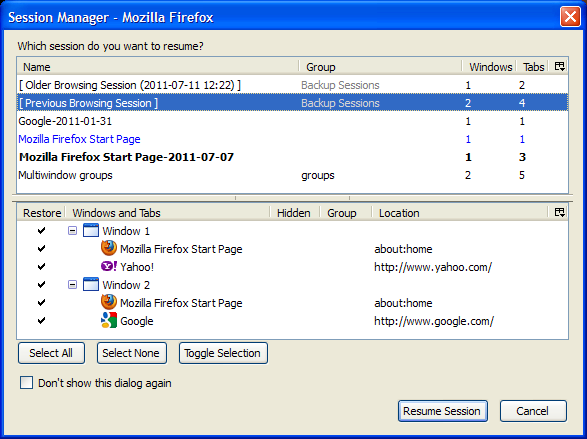
Task: Select Mozilla Firefox Start Page-2011-07-07 session
Action: [x=292, y=157]
